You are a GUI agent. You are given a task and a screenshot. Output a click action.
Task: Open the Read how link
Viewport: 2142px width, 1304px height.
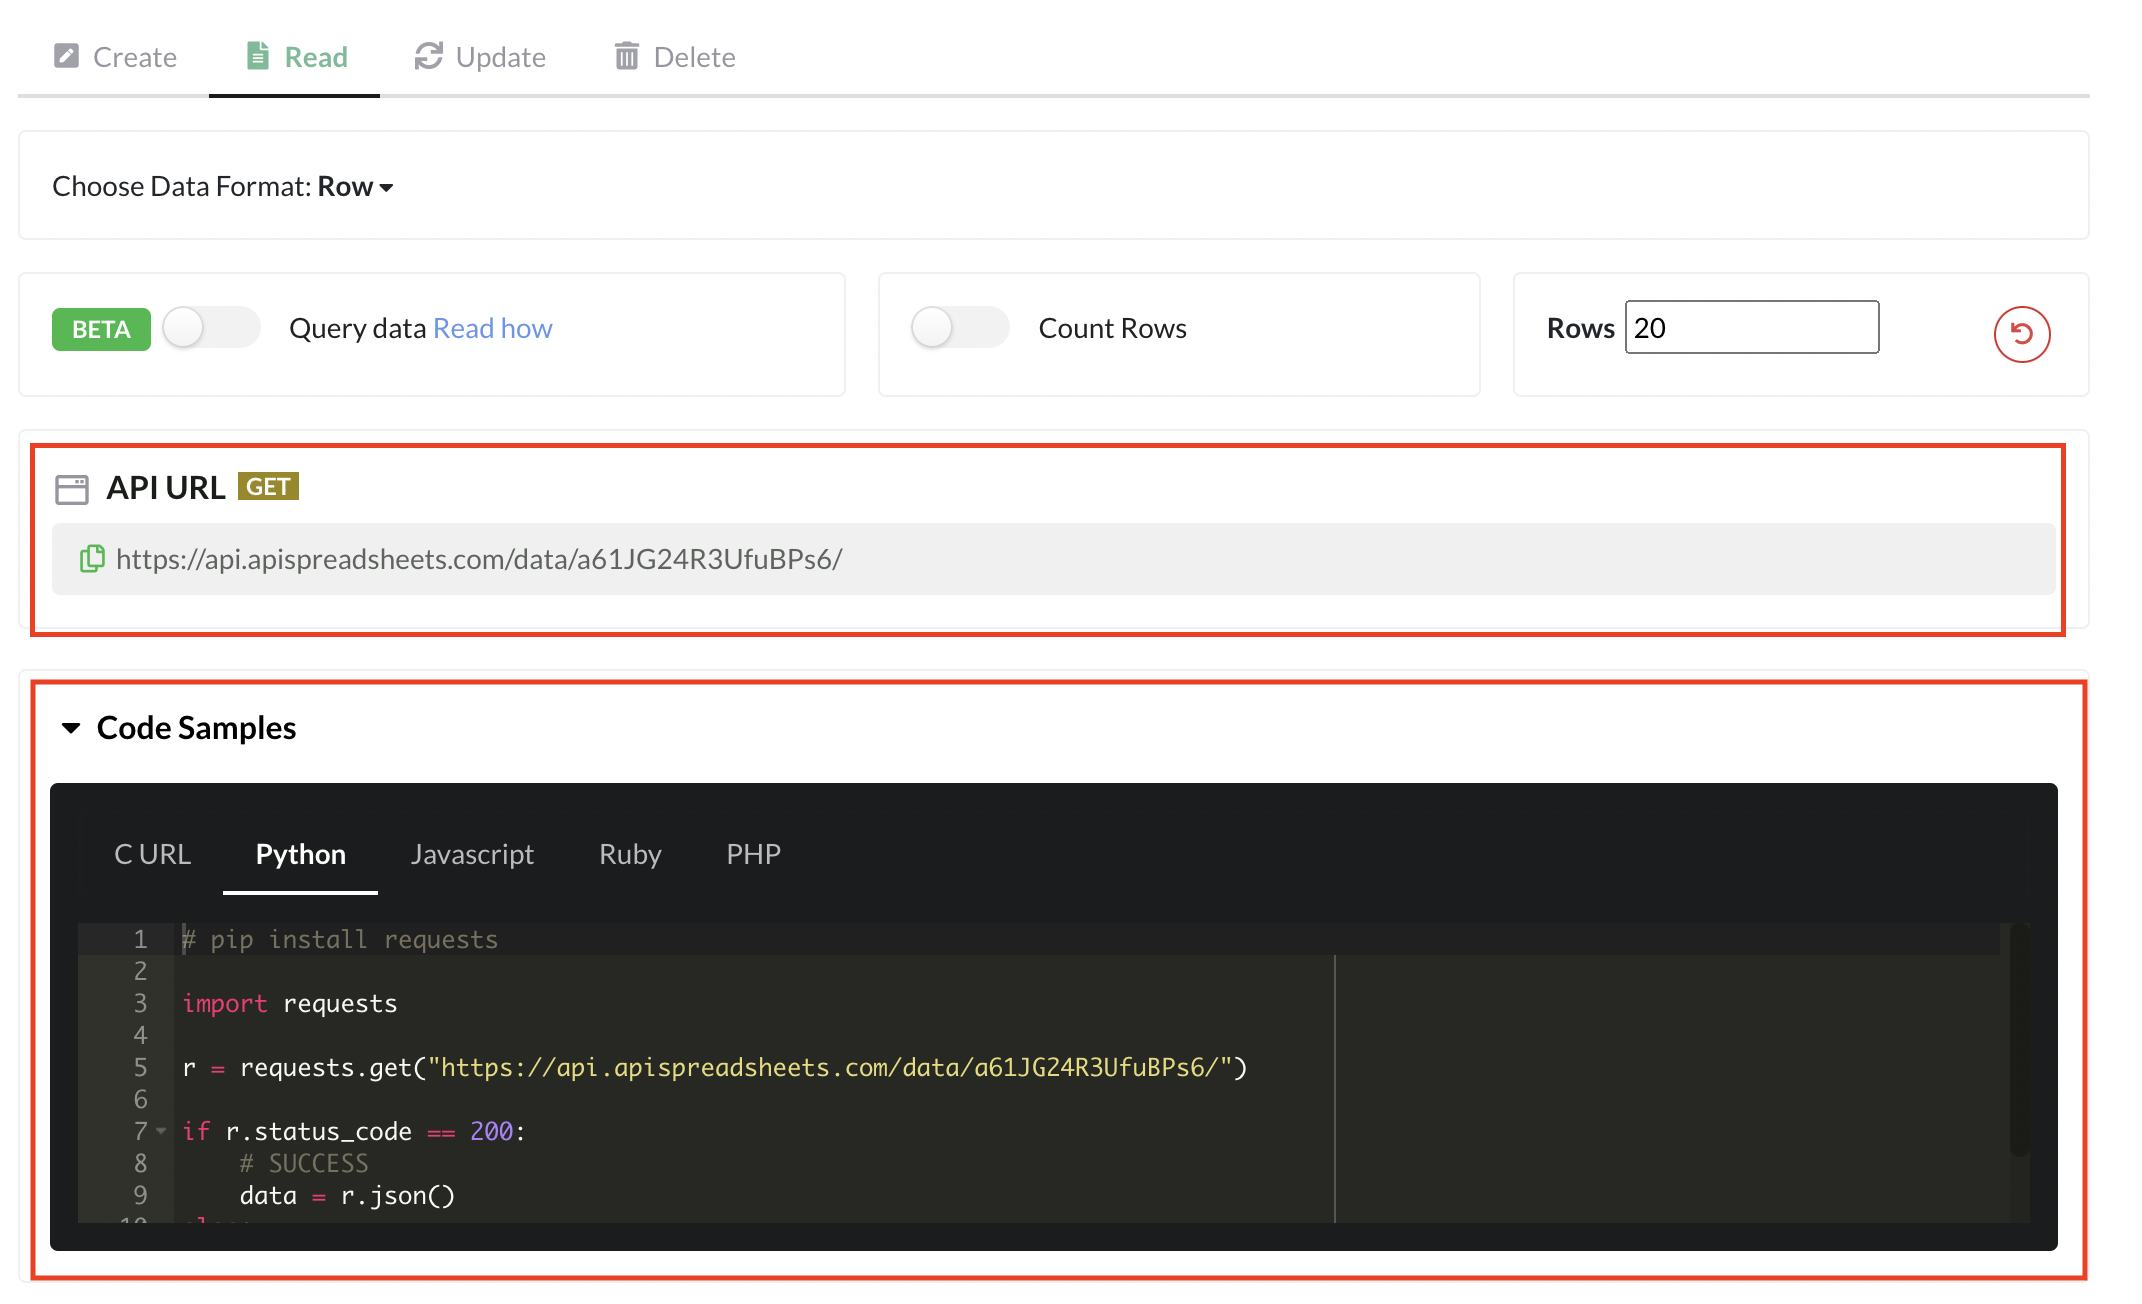[x=493, y=328]
